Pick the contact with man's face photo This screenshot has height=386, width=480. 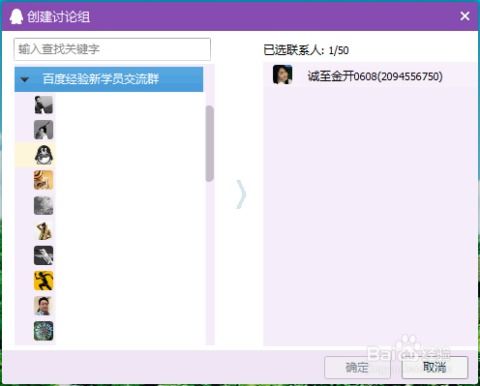click(x=109, y=306)
